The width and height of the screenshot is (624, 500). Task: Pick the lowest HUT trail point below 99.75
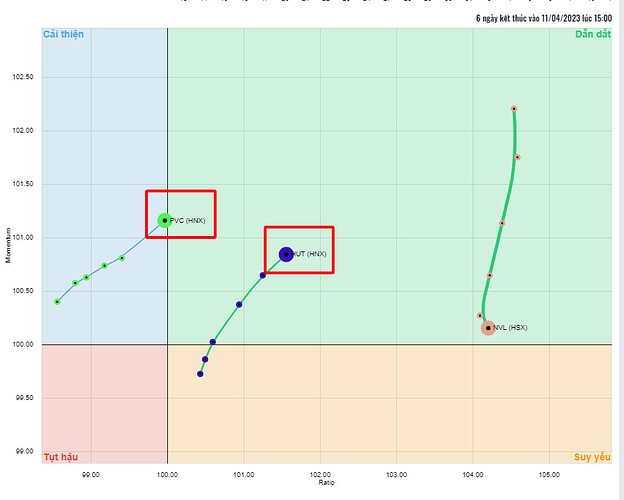[x=200, y=374]
